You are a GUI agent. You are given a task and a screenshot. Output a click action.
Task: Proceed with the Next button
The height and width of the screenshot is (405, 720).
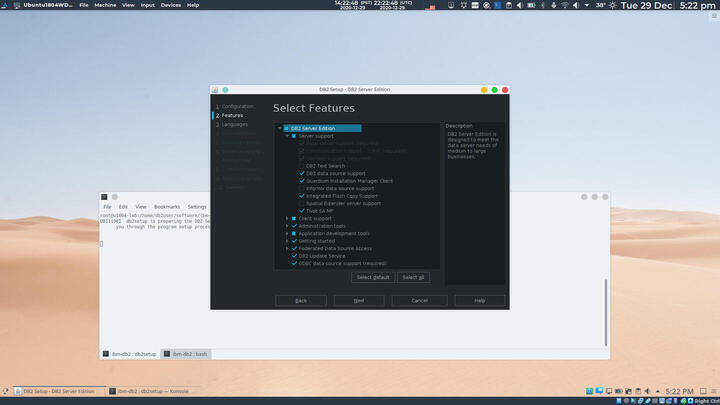pyautogui.click(x=359, y=301)
